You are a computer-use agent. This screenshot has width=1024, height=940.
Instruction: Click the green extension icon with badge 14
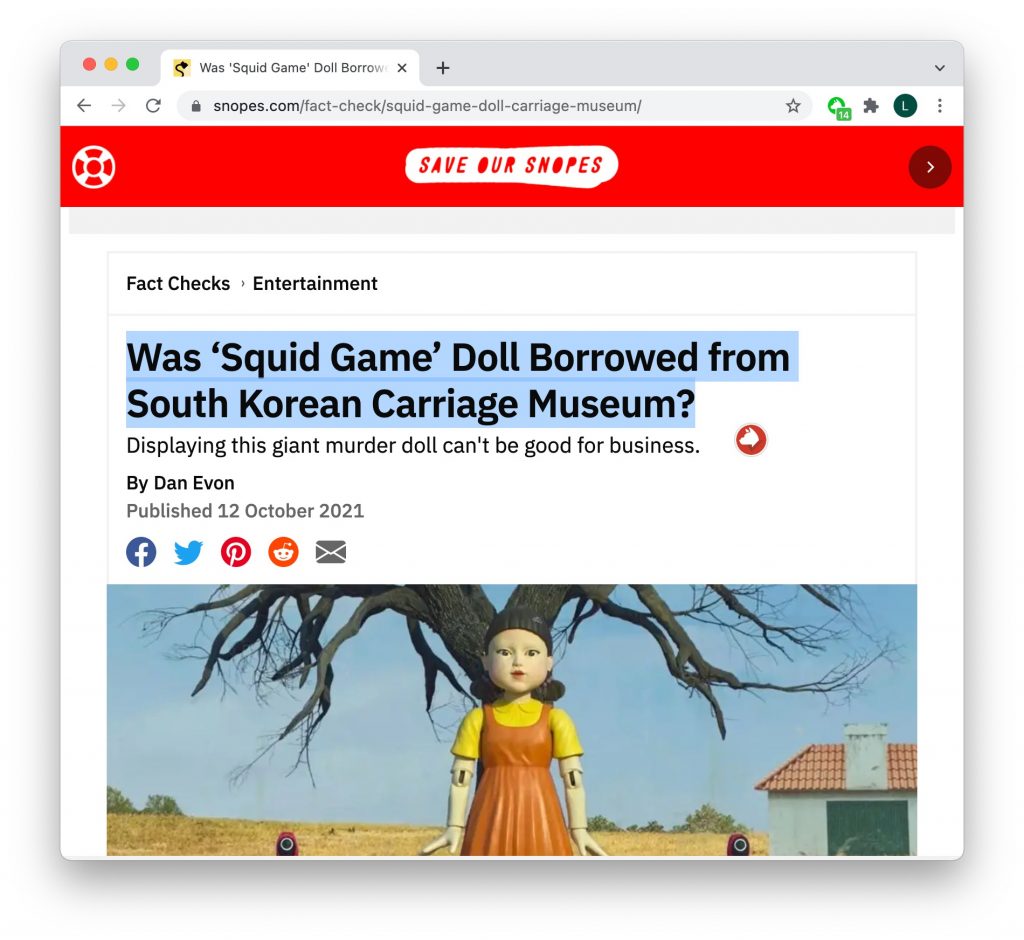click(x=838, y=107)
